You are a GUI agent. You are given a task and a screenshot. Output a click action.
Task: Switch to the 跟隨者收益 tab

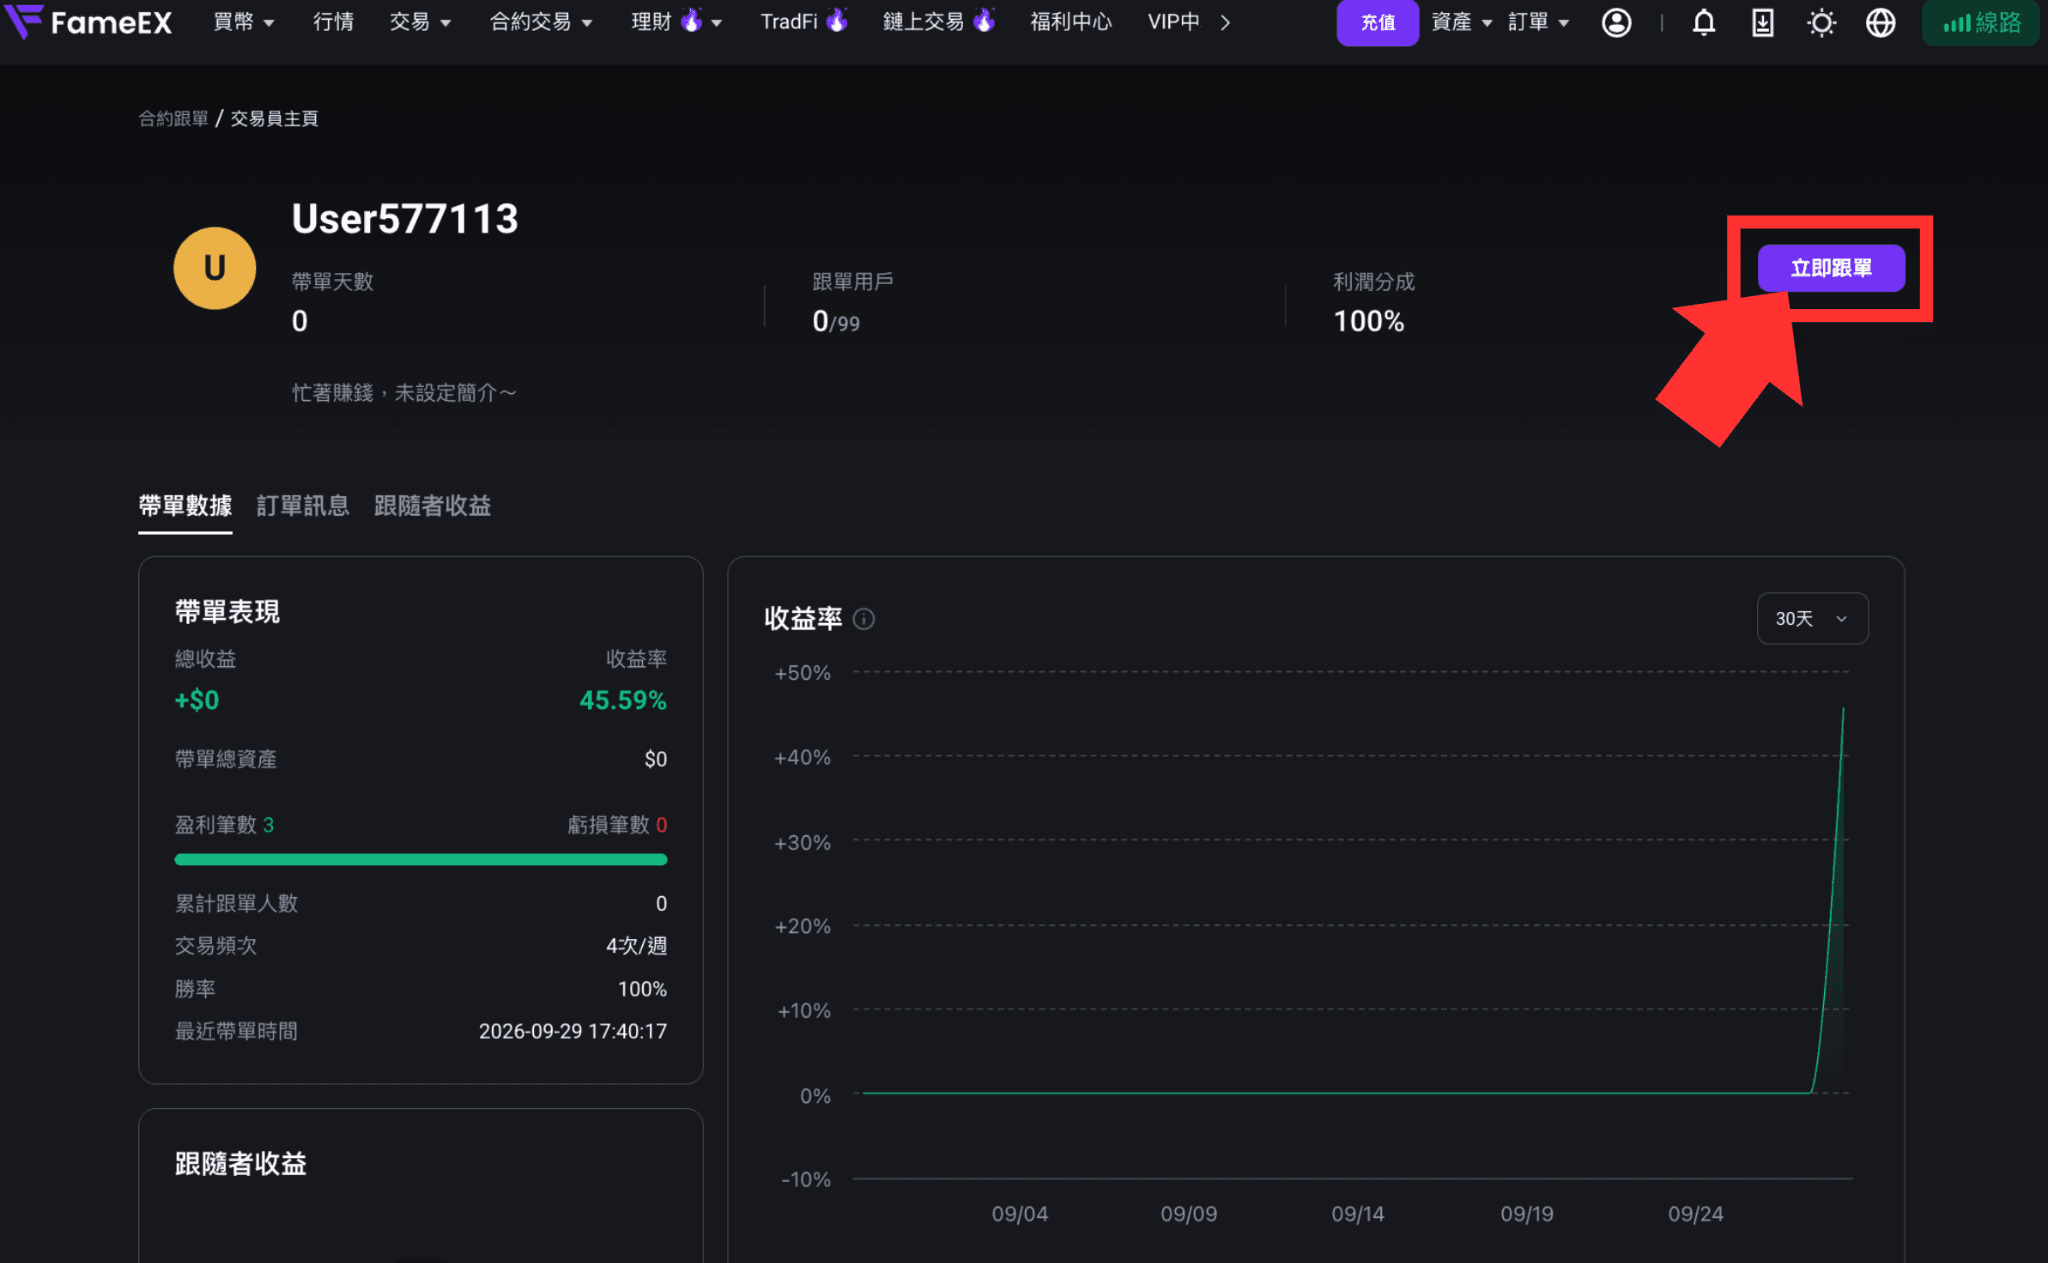(433, 505)
